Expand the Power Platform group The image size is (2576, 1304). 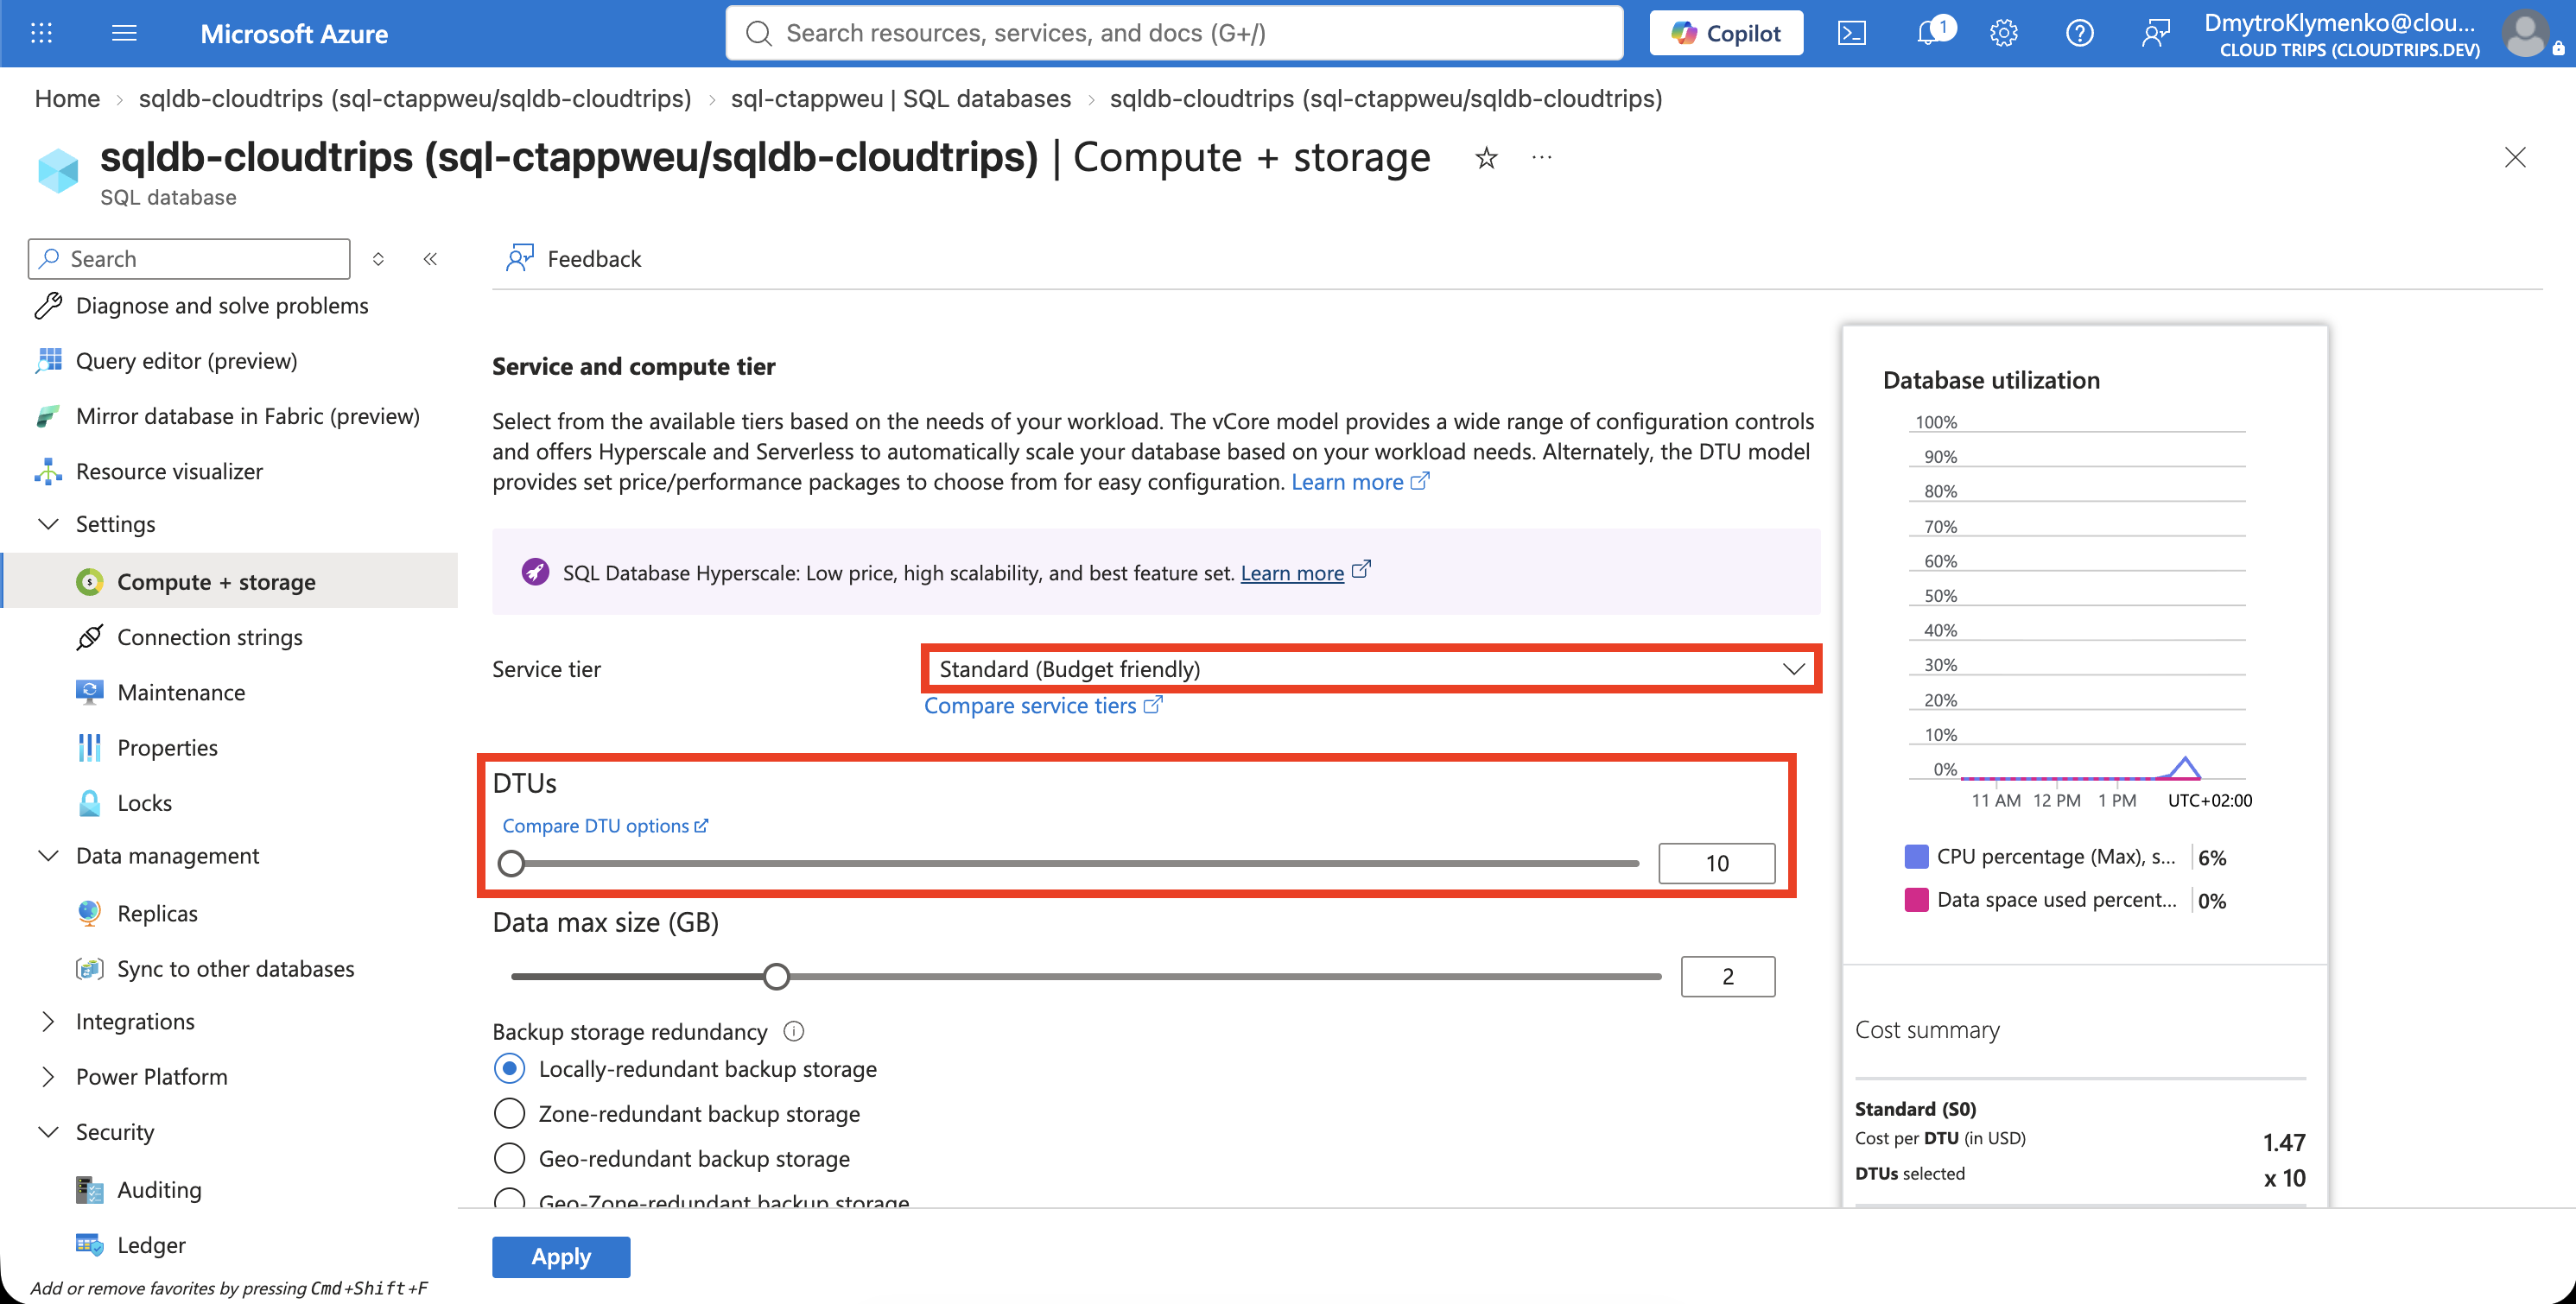[x=48, y=1076]
